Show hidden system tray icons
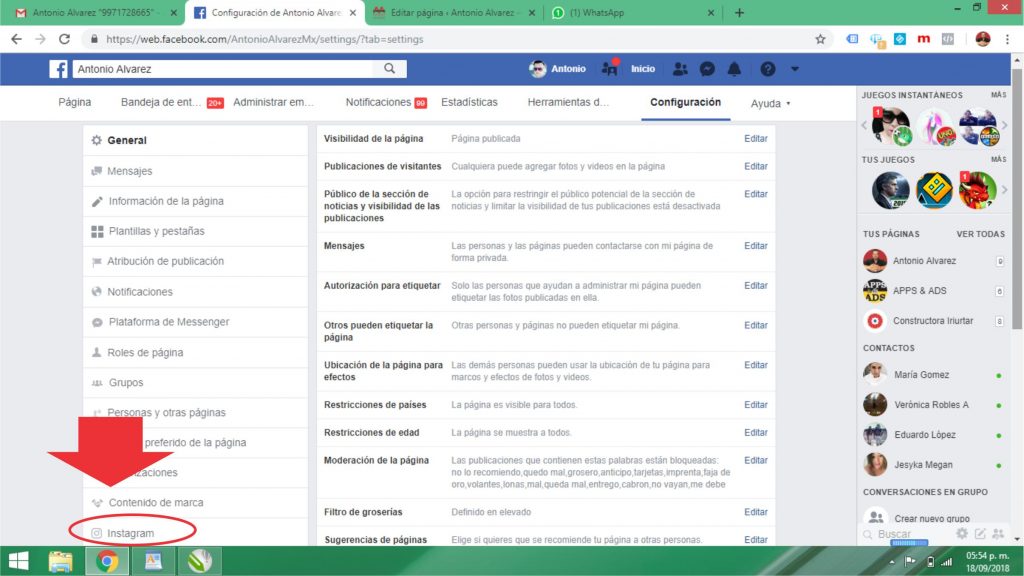The height and width of the screenshot is (576, 1024). click(891, 562)
